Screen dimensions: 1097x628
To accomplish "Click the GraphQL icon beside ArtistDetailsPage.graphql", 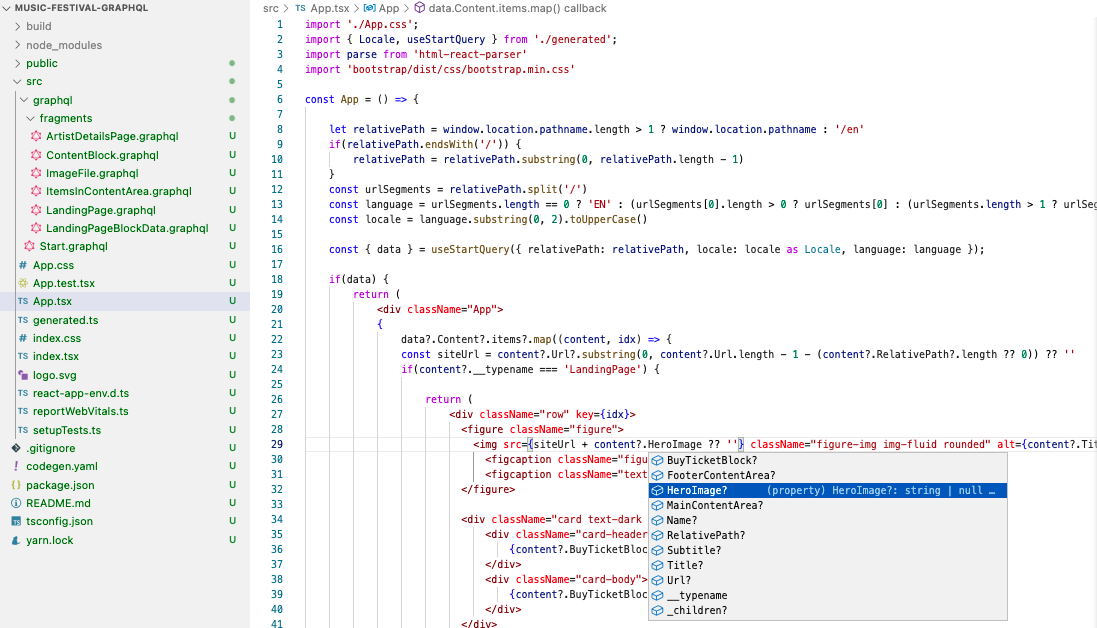I will click(x=37, y=136).
